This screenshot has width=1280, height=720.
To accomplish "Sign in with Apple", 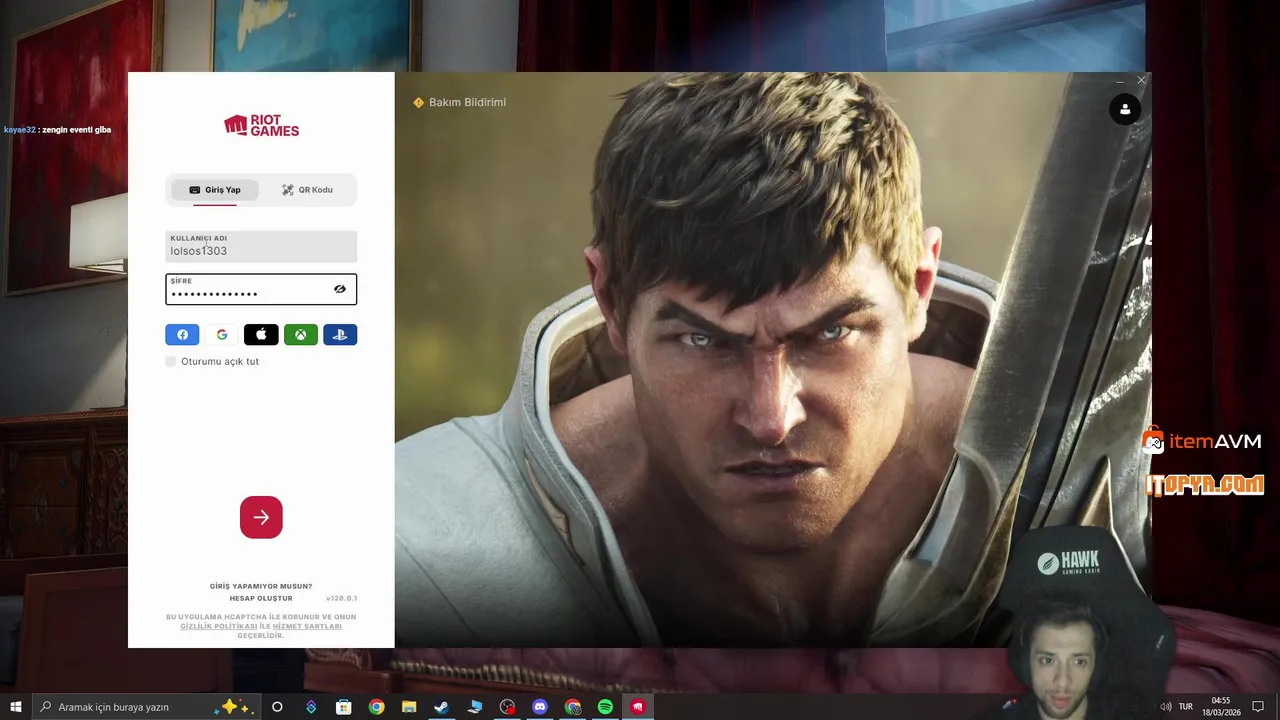I will coord(261,335).
